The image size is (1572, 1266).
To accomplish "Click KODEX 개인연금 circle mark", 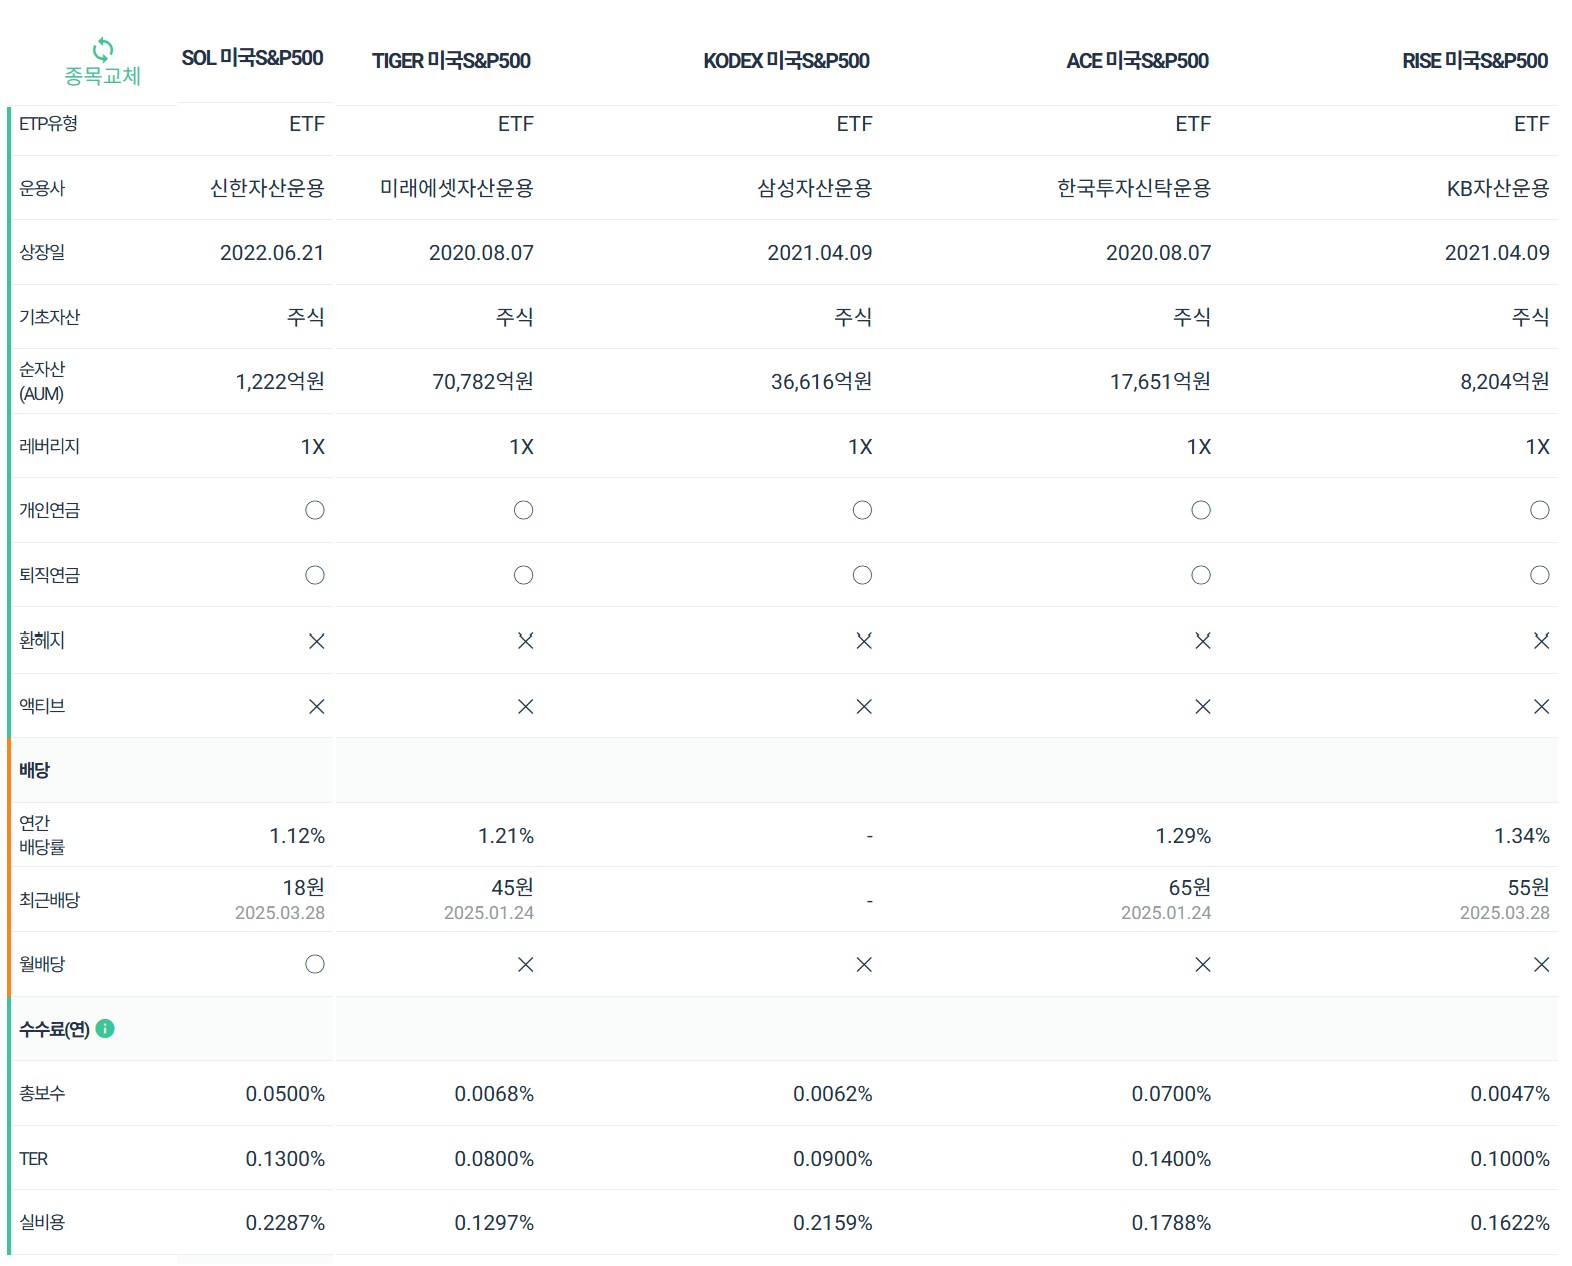I will pos(862,510).
